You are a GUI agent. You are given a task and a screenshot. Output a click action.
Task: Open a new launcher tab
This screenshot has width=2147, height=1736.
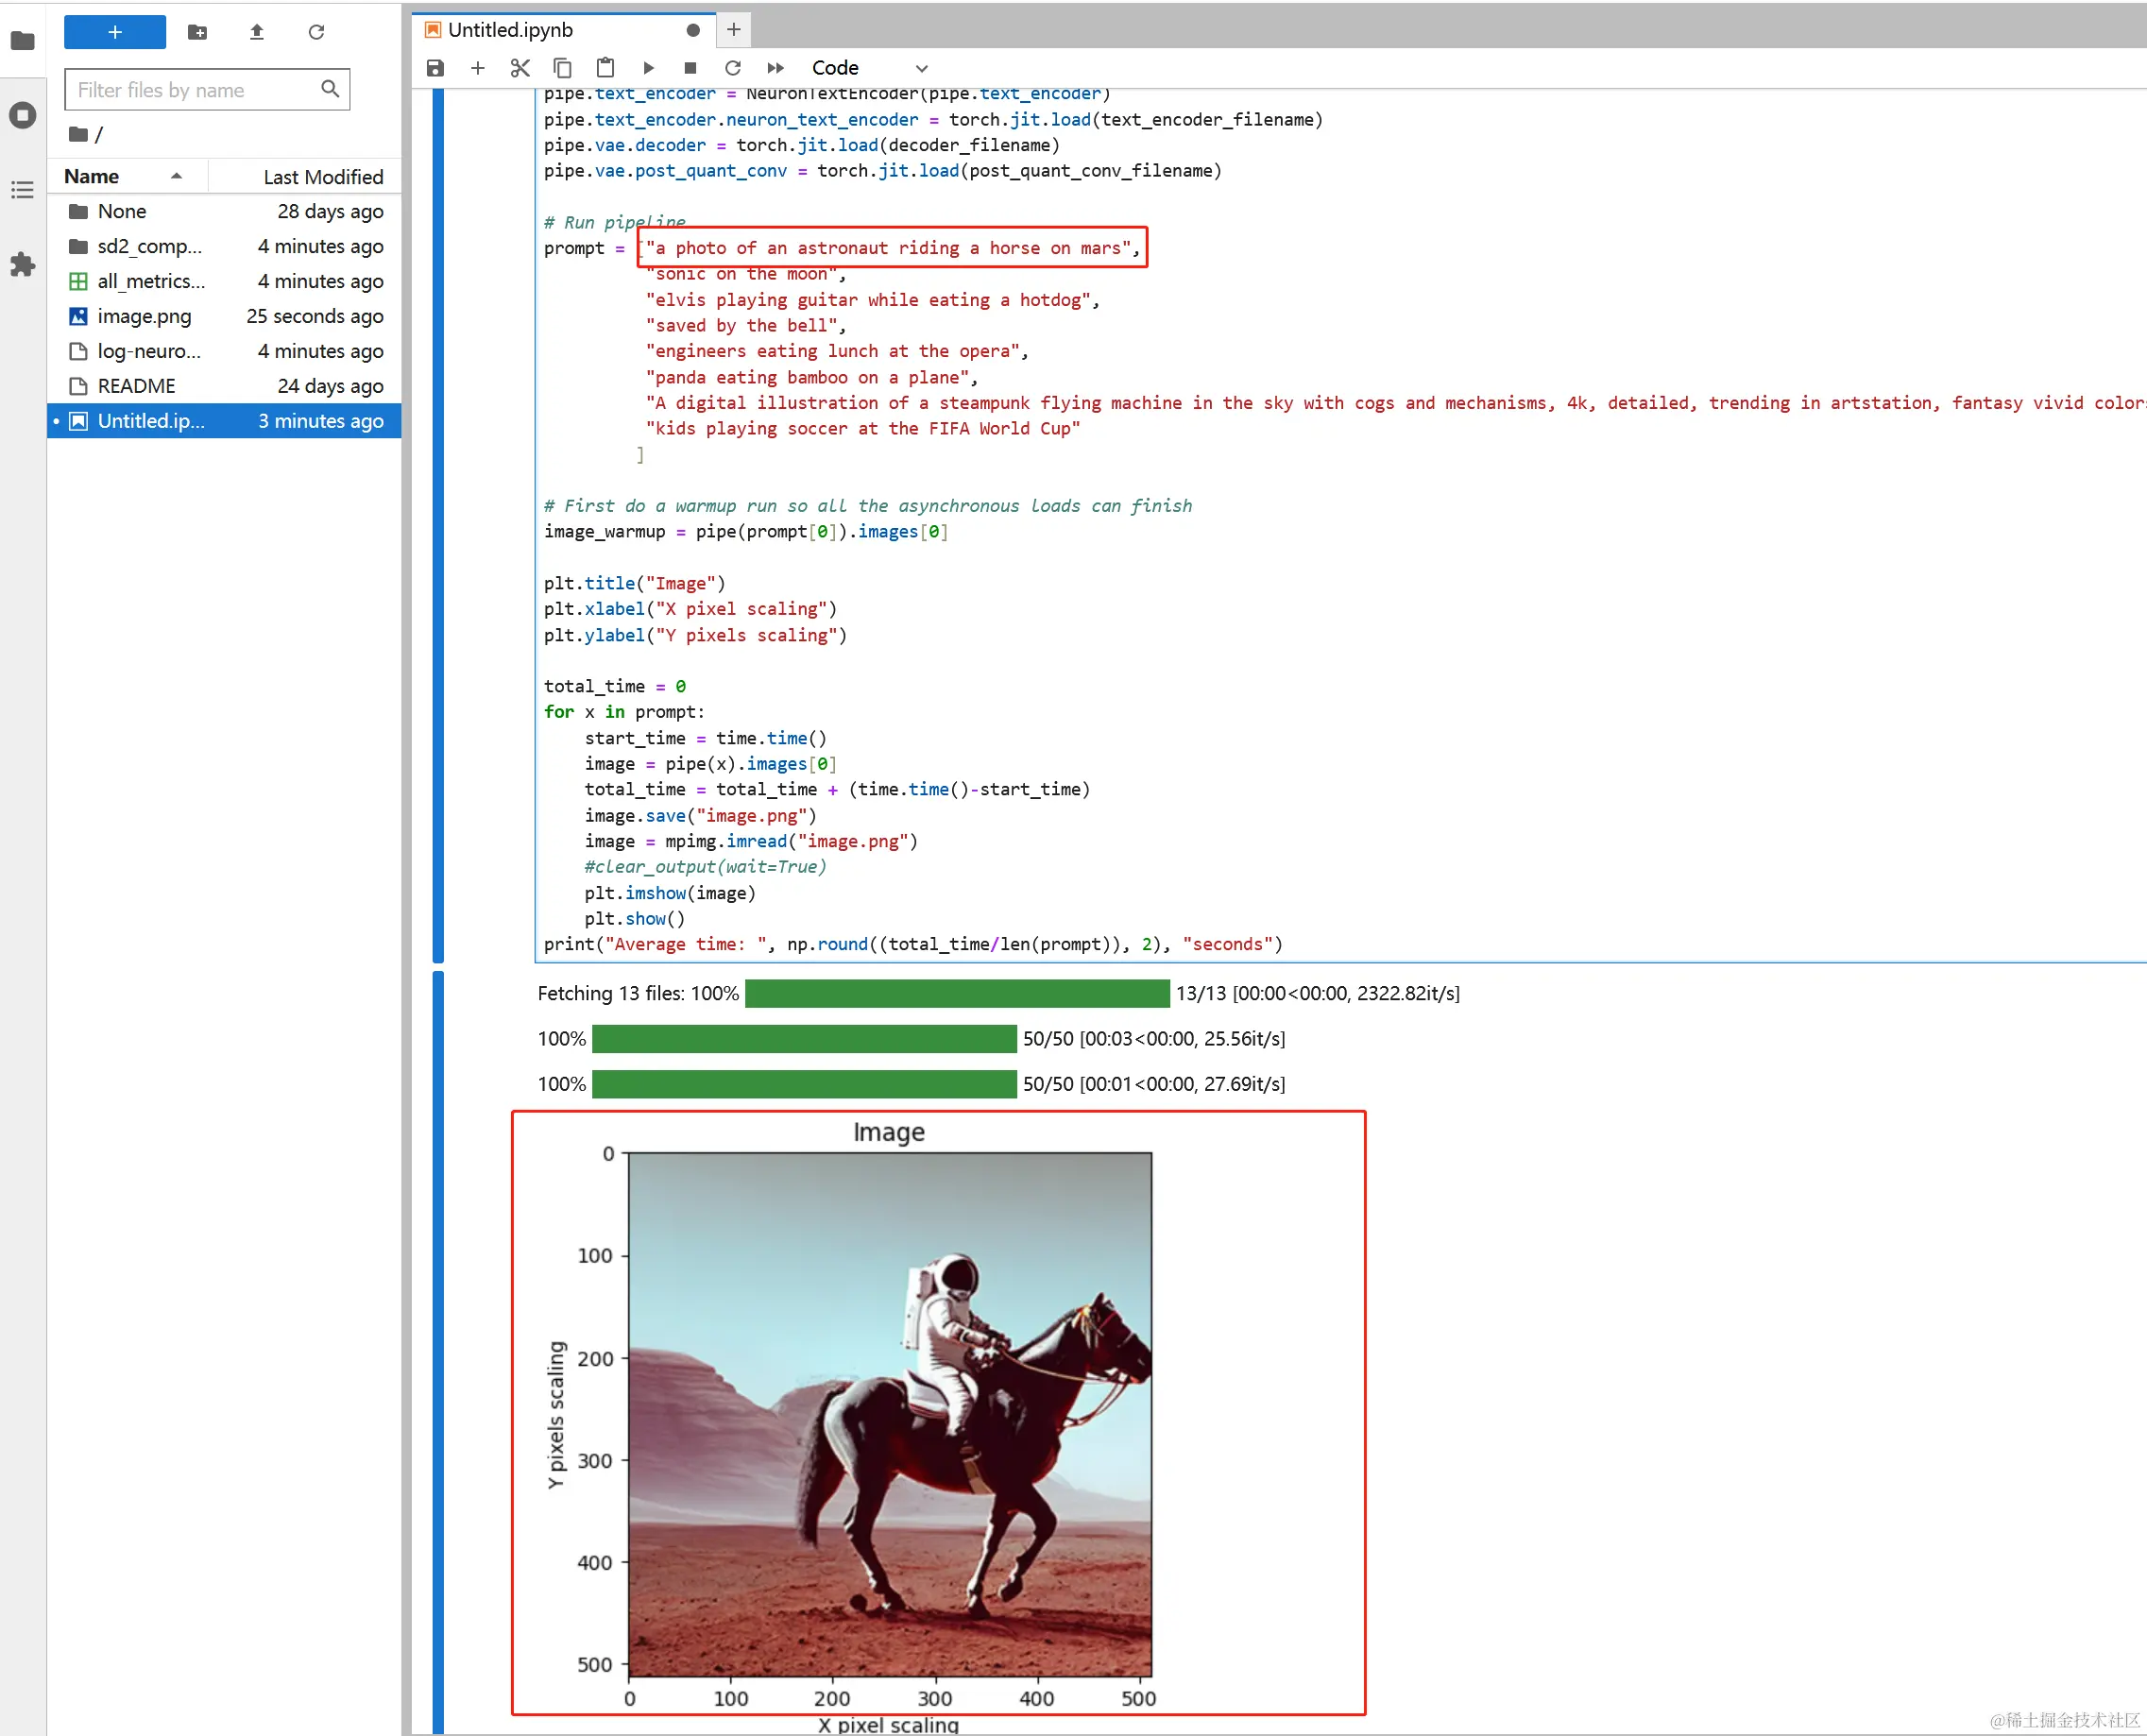point(733,30)
